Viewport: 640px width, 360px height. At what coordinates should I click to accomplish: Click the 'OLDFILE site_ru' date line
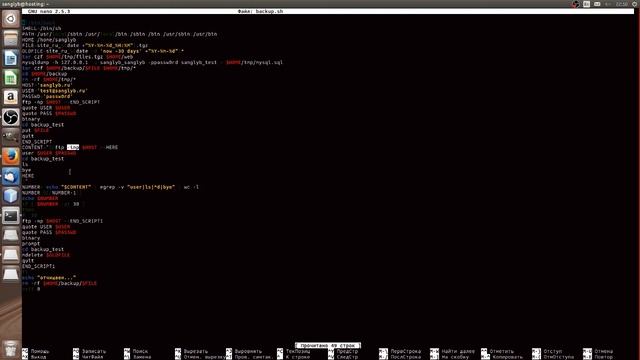pos(103,51)
